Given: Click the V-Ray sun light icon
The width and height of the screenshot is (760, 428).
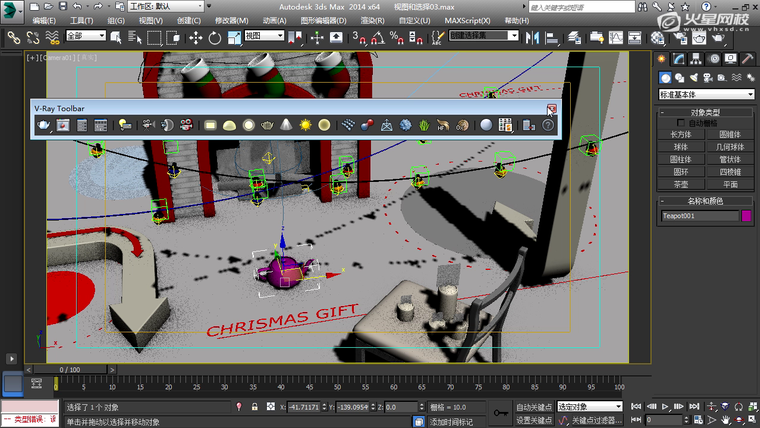Looking at the screenshot, I should click(304, 125).
